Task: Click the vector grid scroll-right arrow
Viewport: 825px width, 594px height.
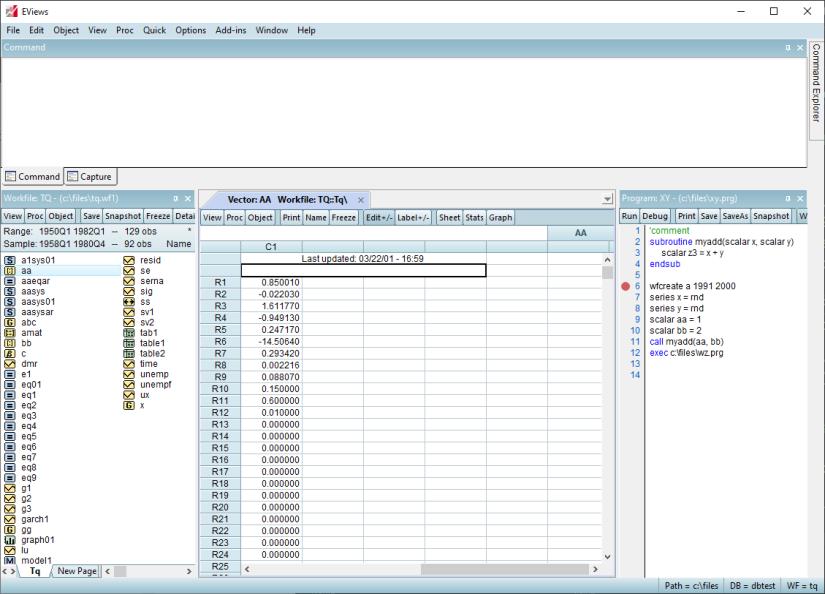Action: pyautogui.click(x=596, y=569)
